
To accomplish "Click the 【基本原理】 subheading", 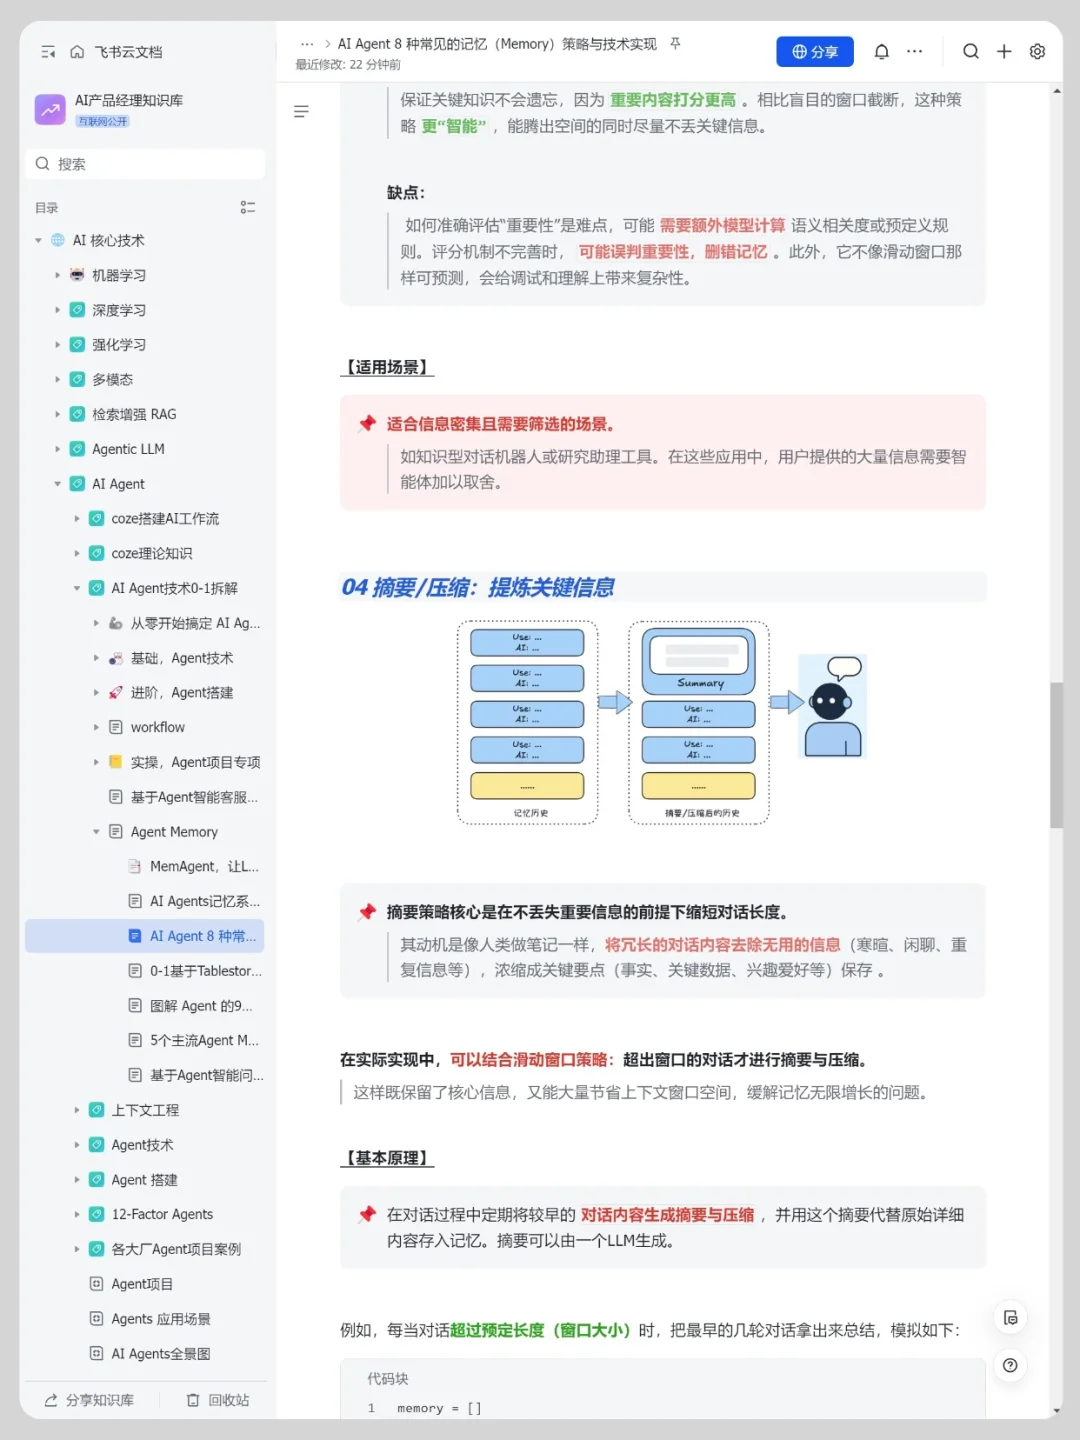I will [x=388, y=1158].
